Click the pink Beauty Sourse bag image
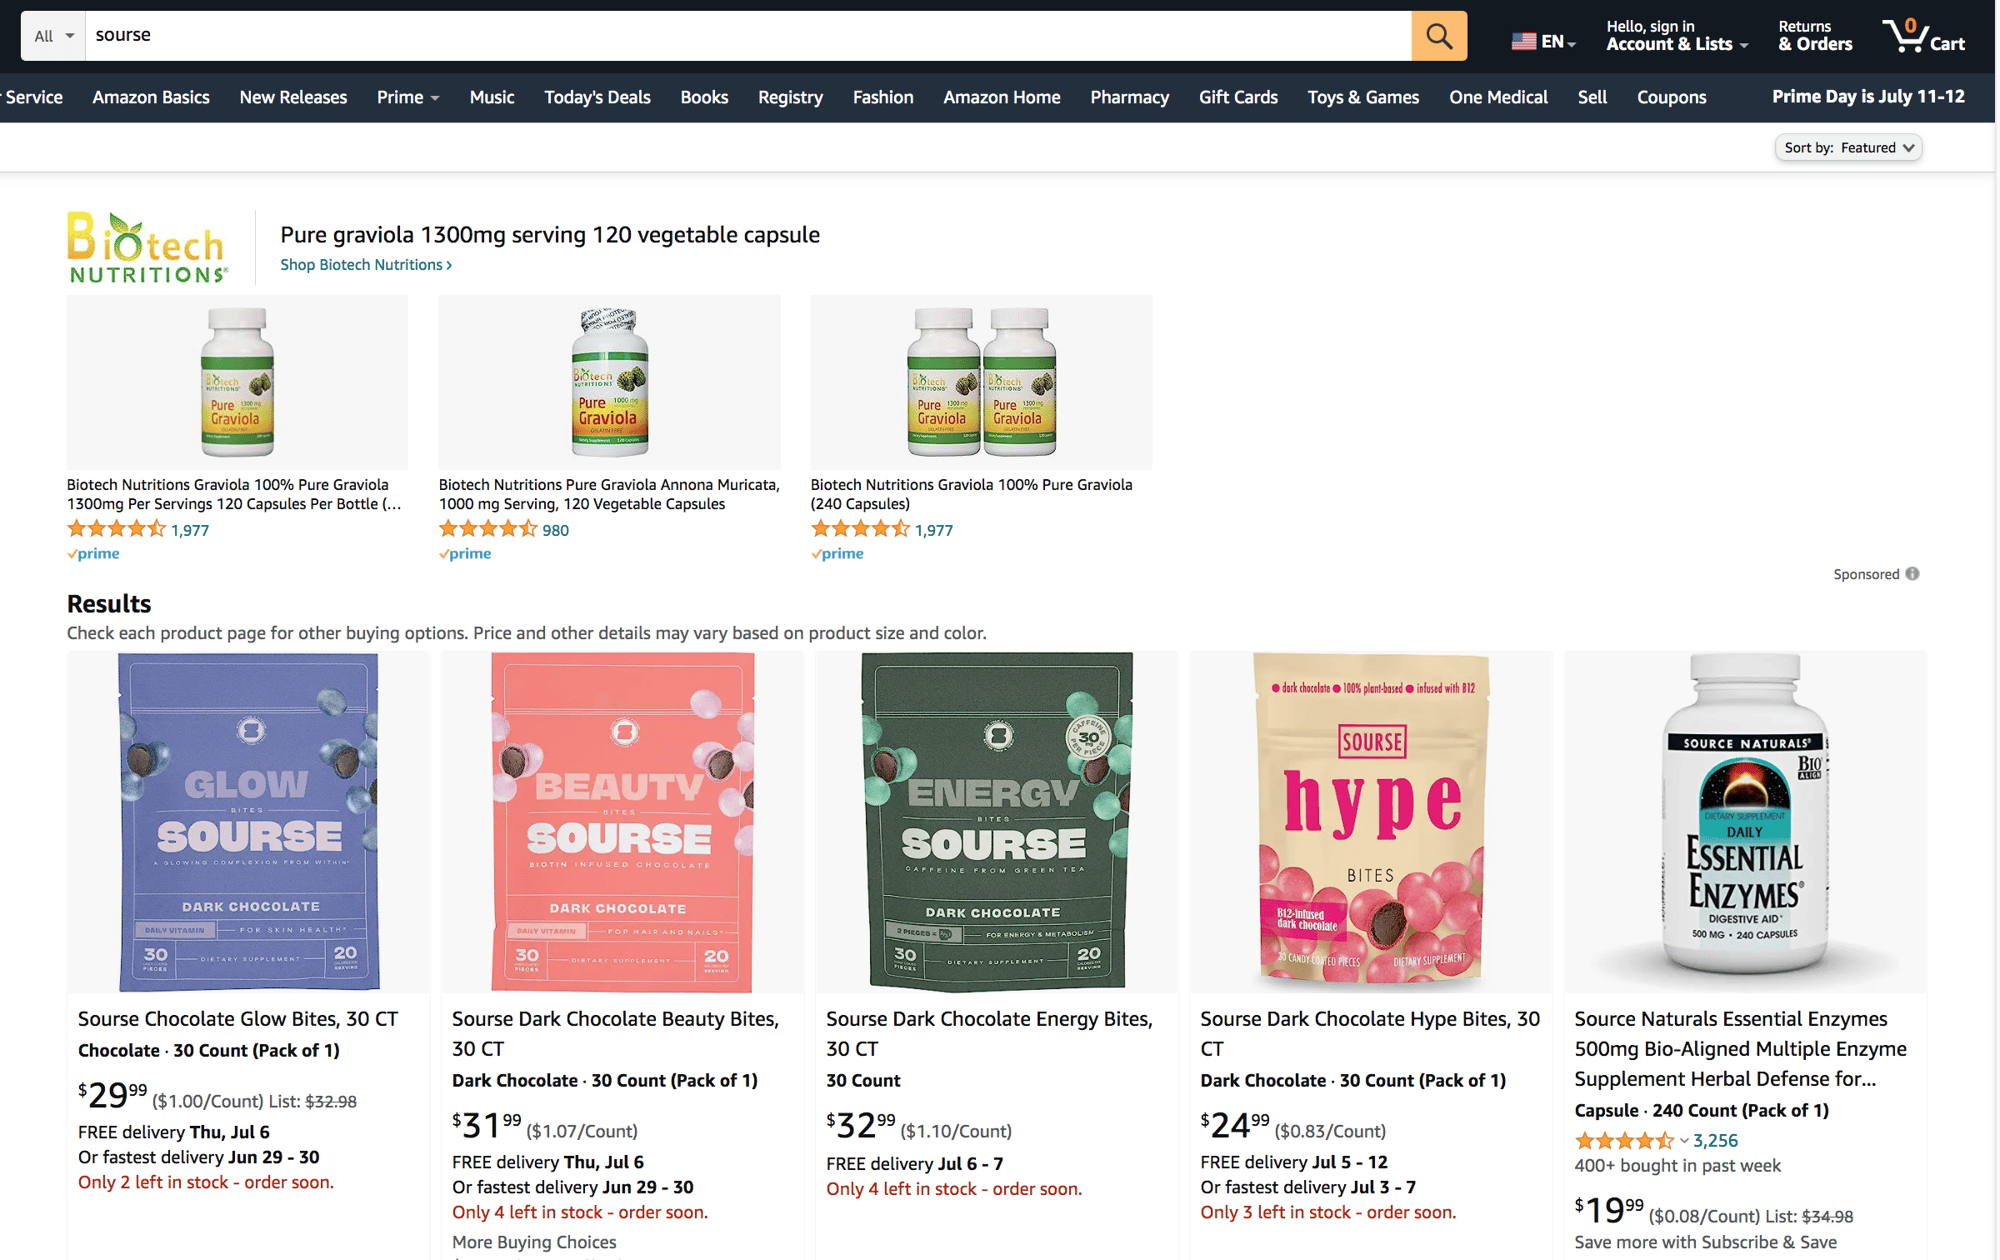2000x1260 pixels. (x=622, y=822)
